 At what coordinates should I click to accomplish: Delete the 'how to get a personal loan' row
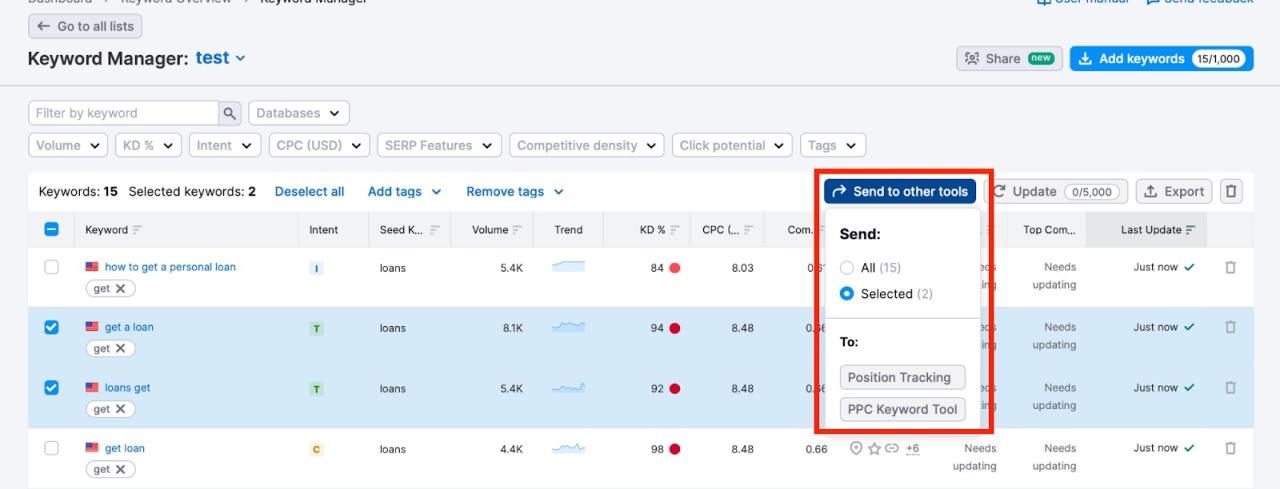coord(1231,267)
